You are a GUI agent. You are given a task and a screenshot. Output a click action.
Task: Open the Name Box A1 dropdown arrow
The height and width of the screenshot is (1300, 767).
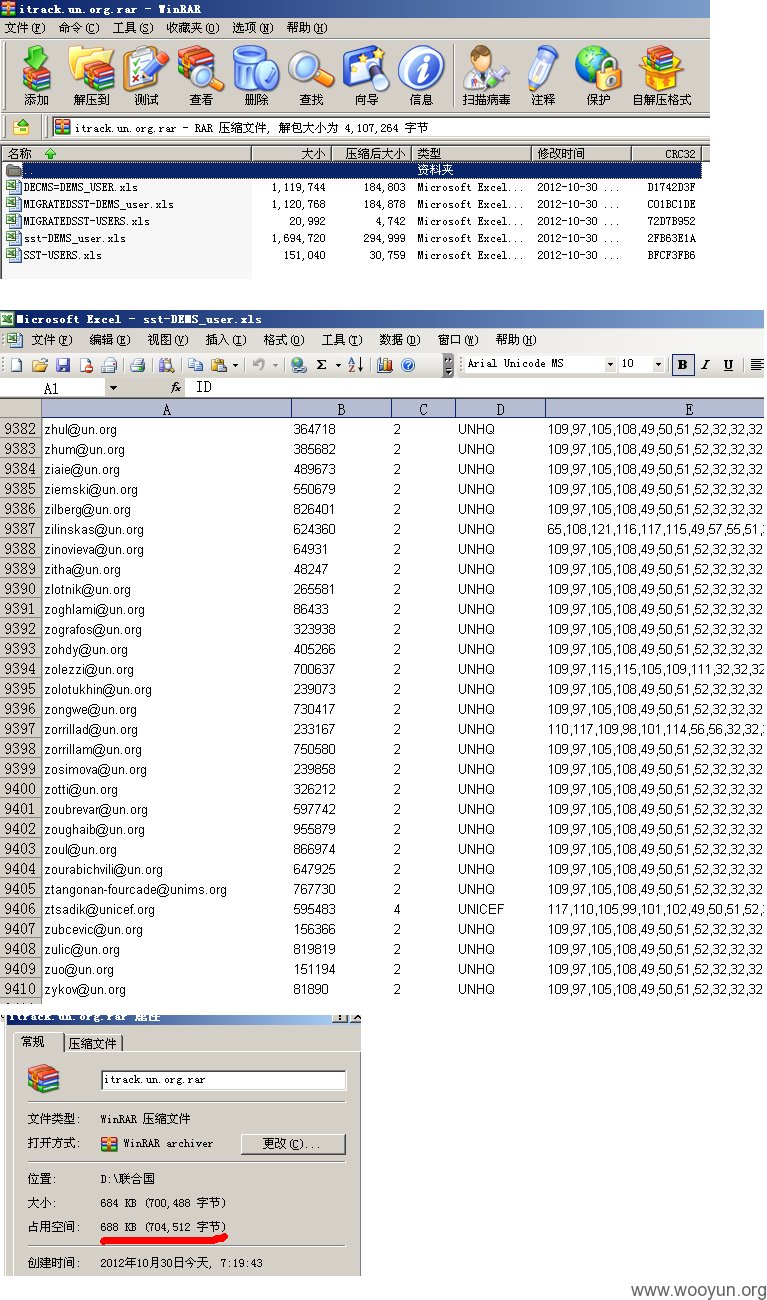point(112,388)
